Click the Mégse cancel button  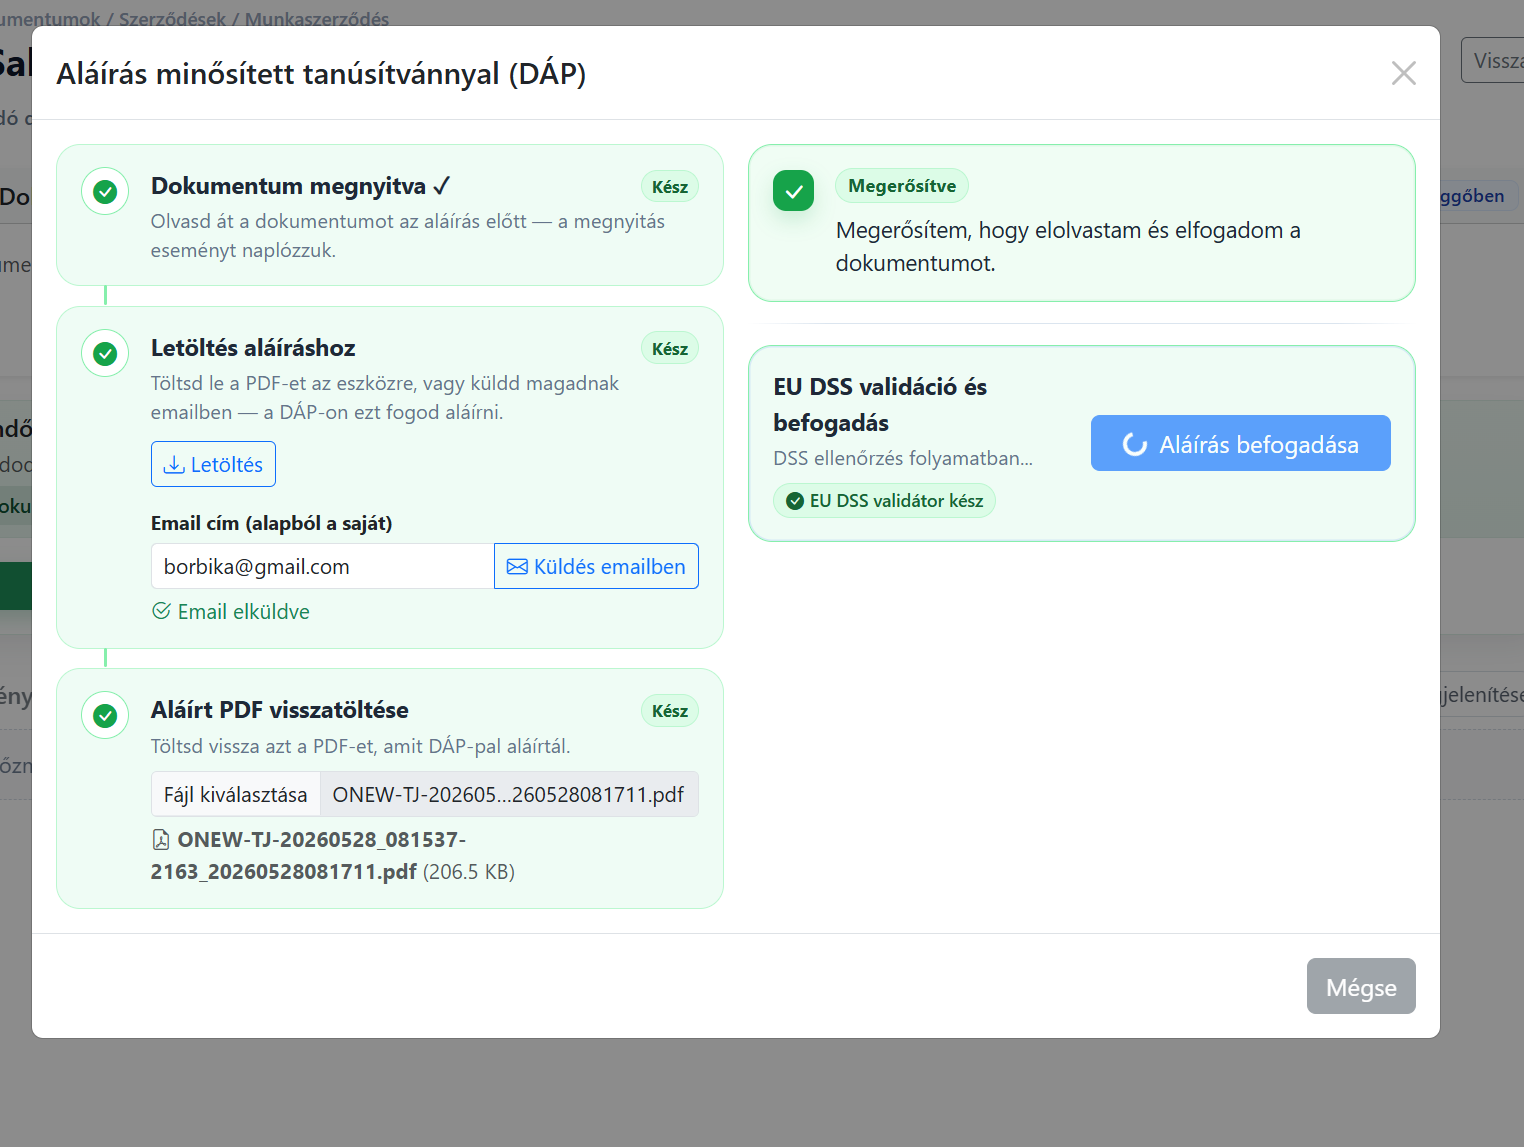[1360, 986]
